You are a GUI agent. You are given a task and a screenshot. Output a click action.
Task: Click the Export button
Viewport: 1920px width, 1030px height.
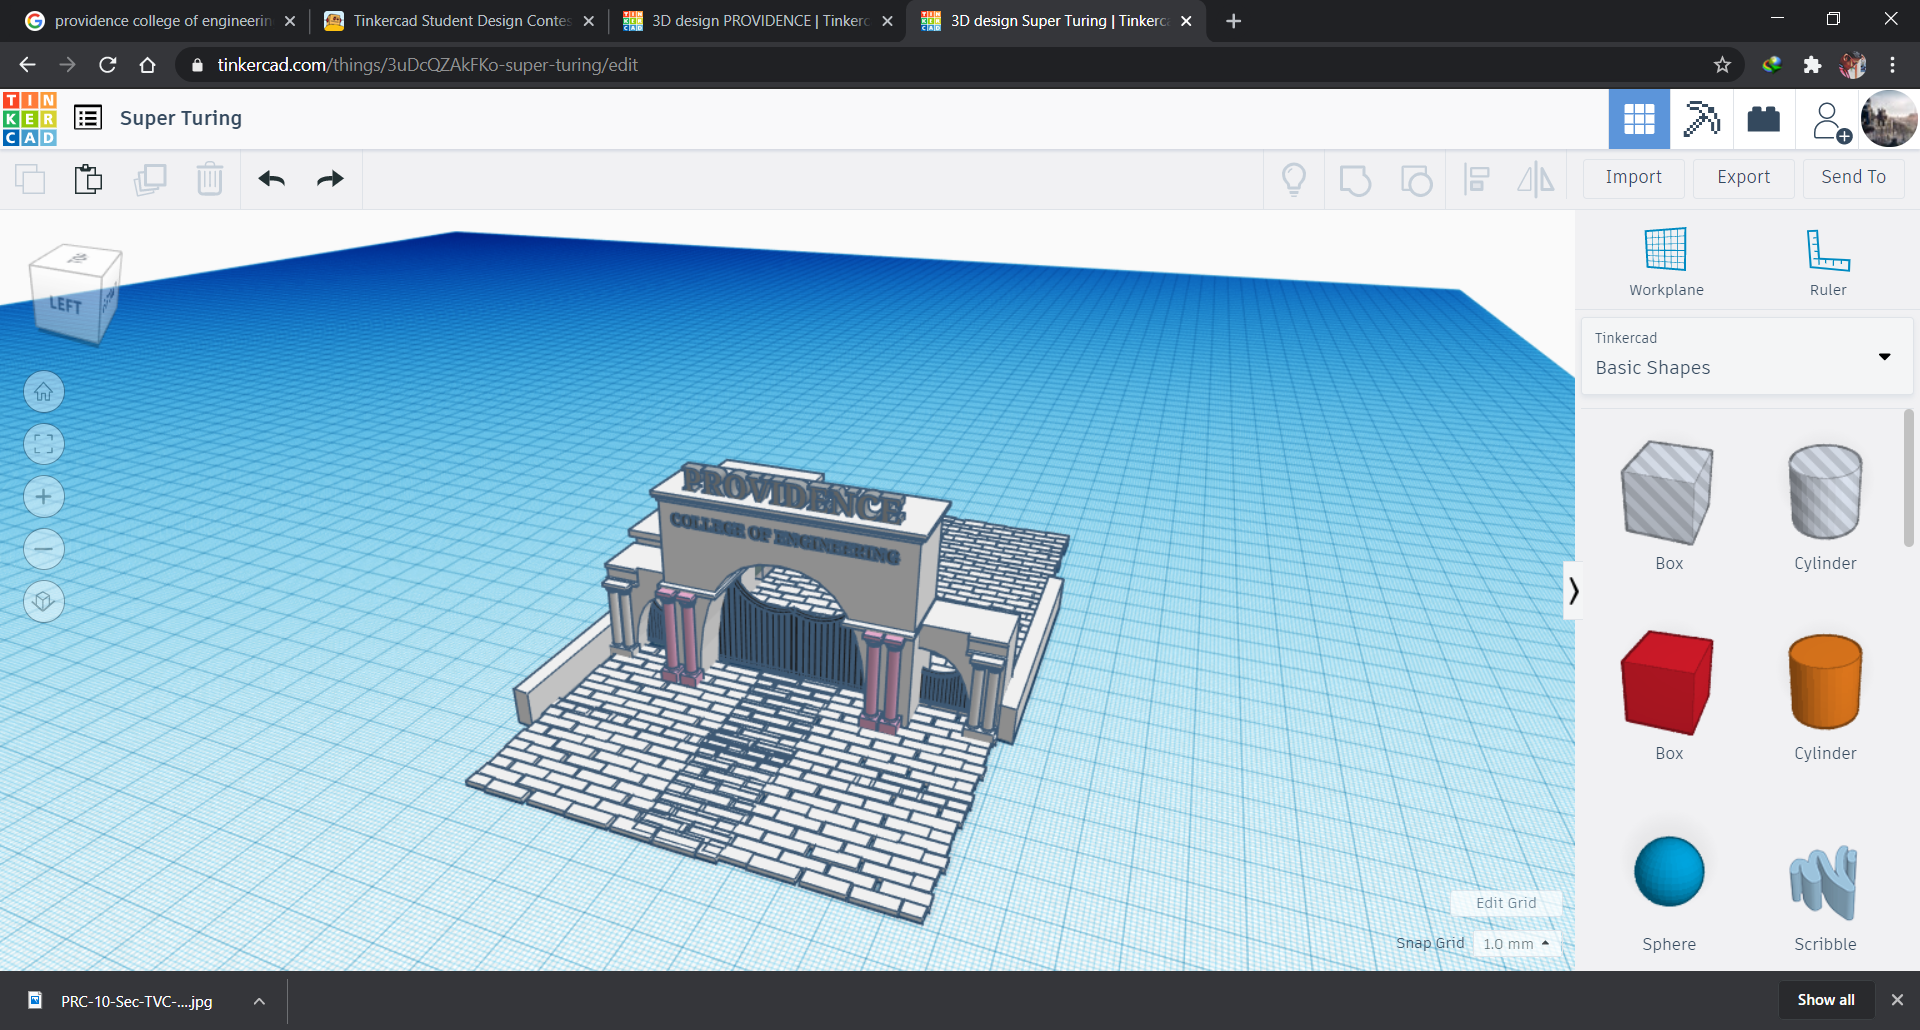(x=1744, y=177)
